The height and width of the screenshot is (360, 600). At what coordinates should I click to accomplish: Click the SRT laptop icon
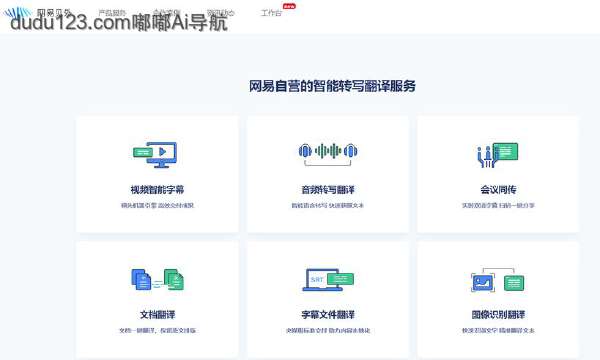328,280
